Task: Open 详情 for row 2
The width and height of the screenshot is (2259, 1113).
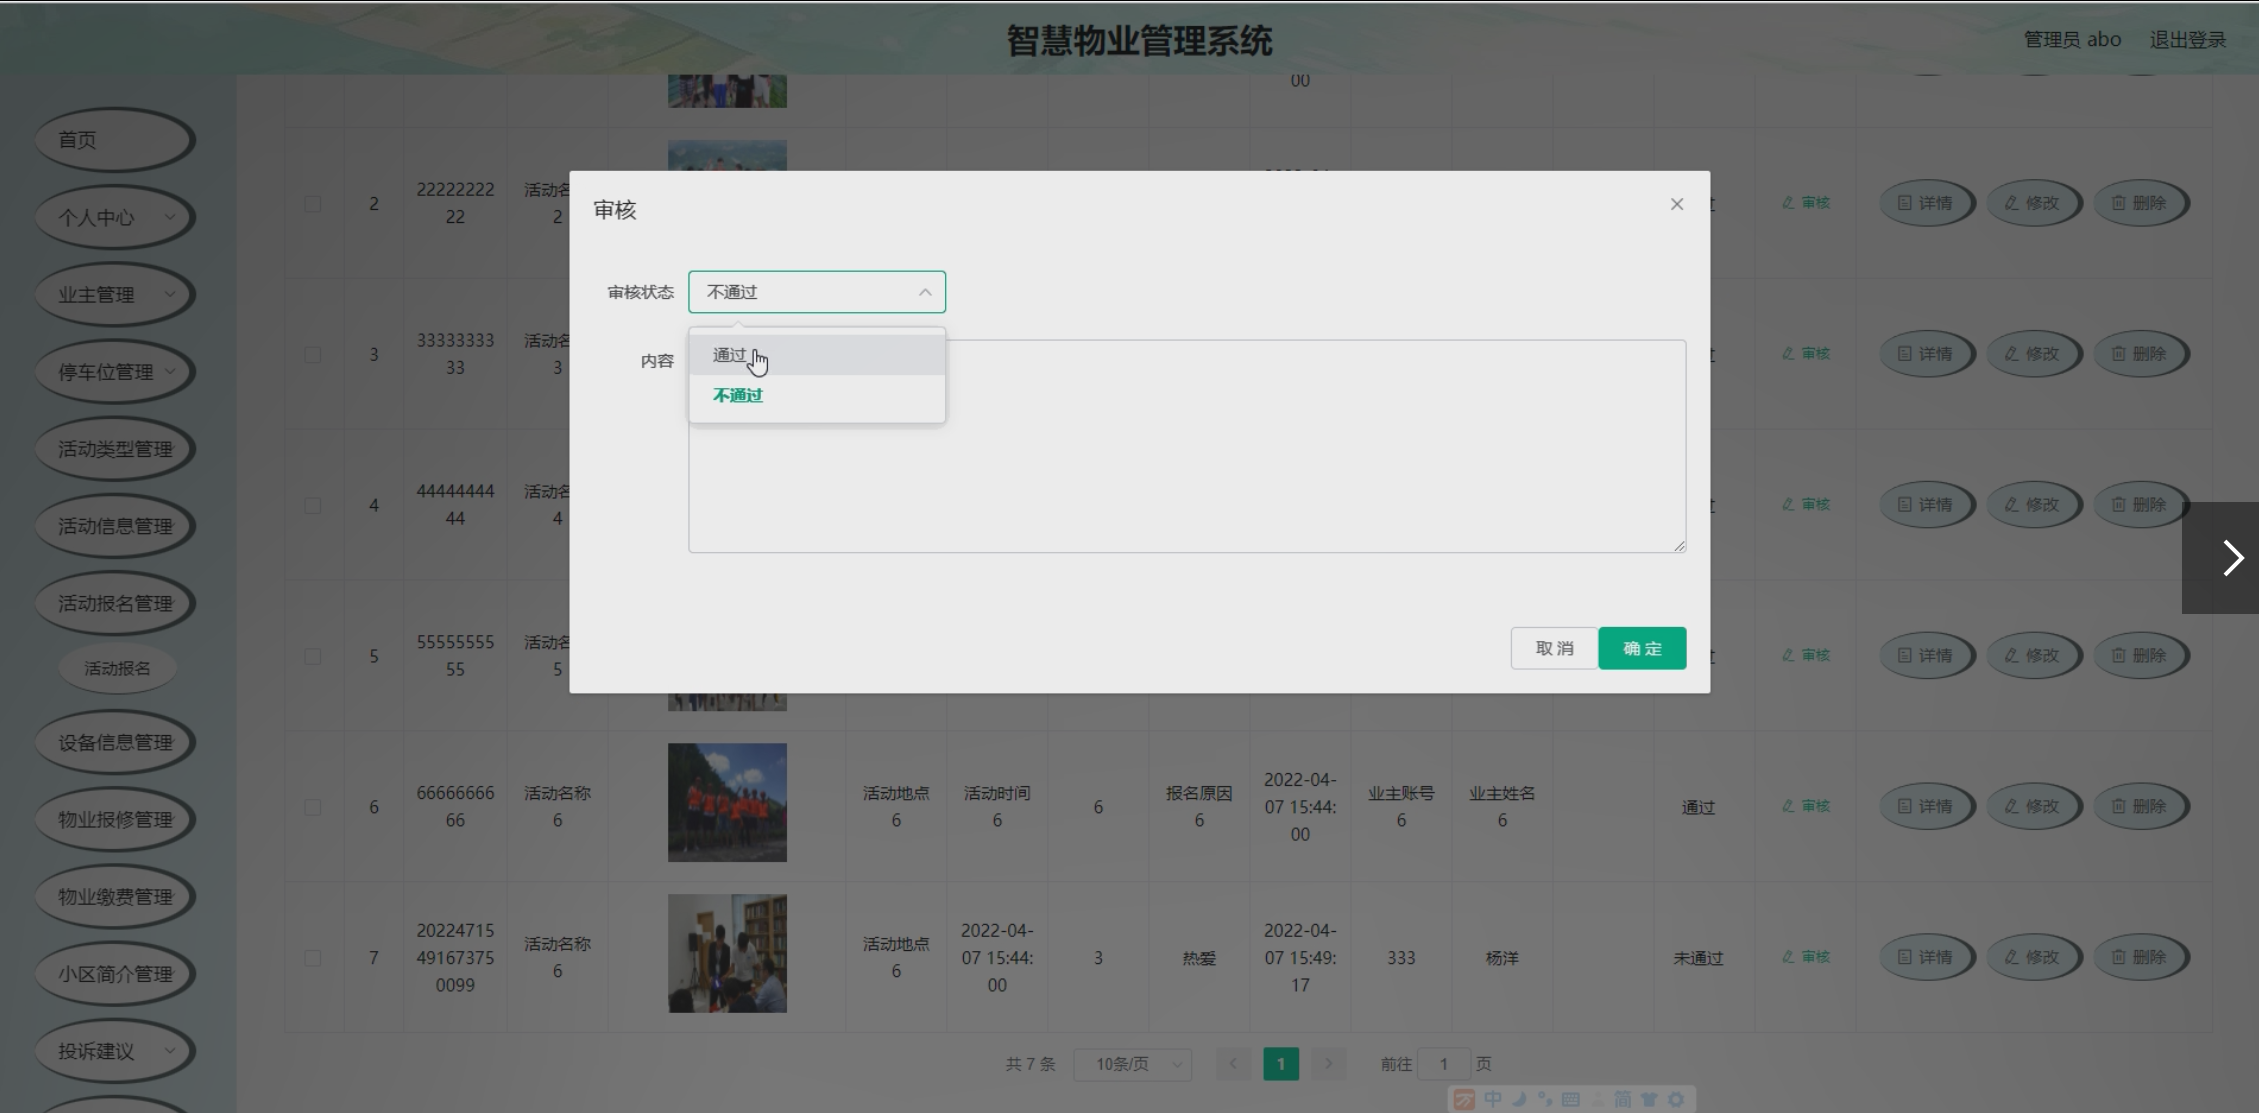Action: (1926, 203)
